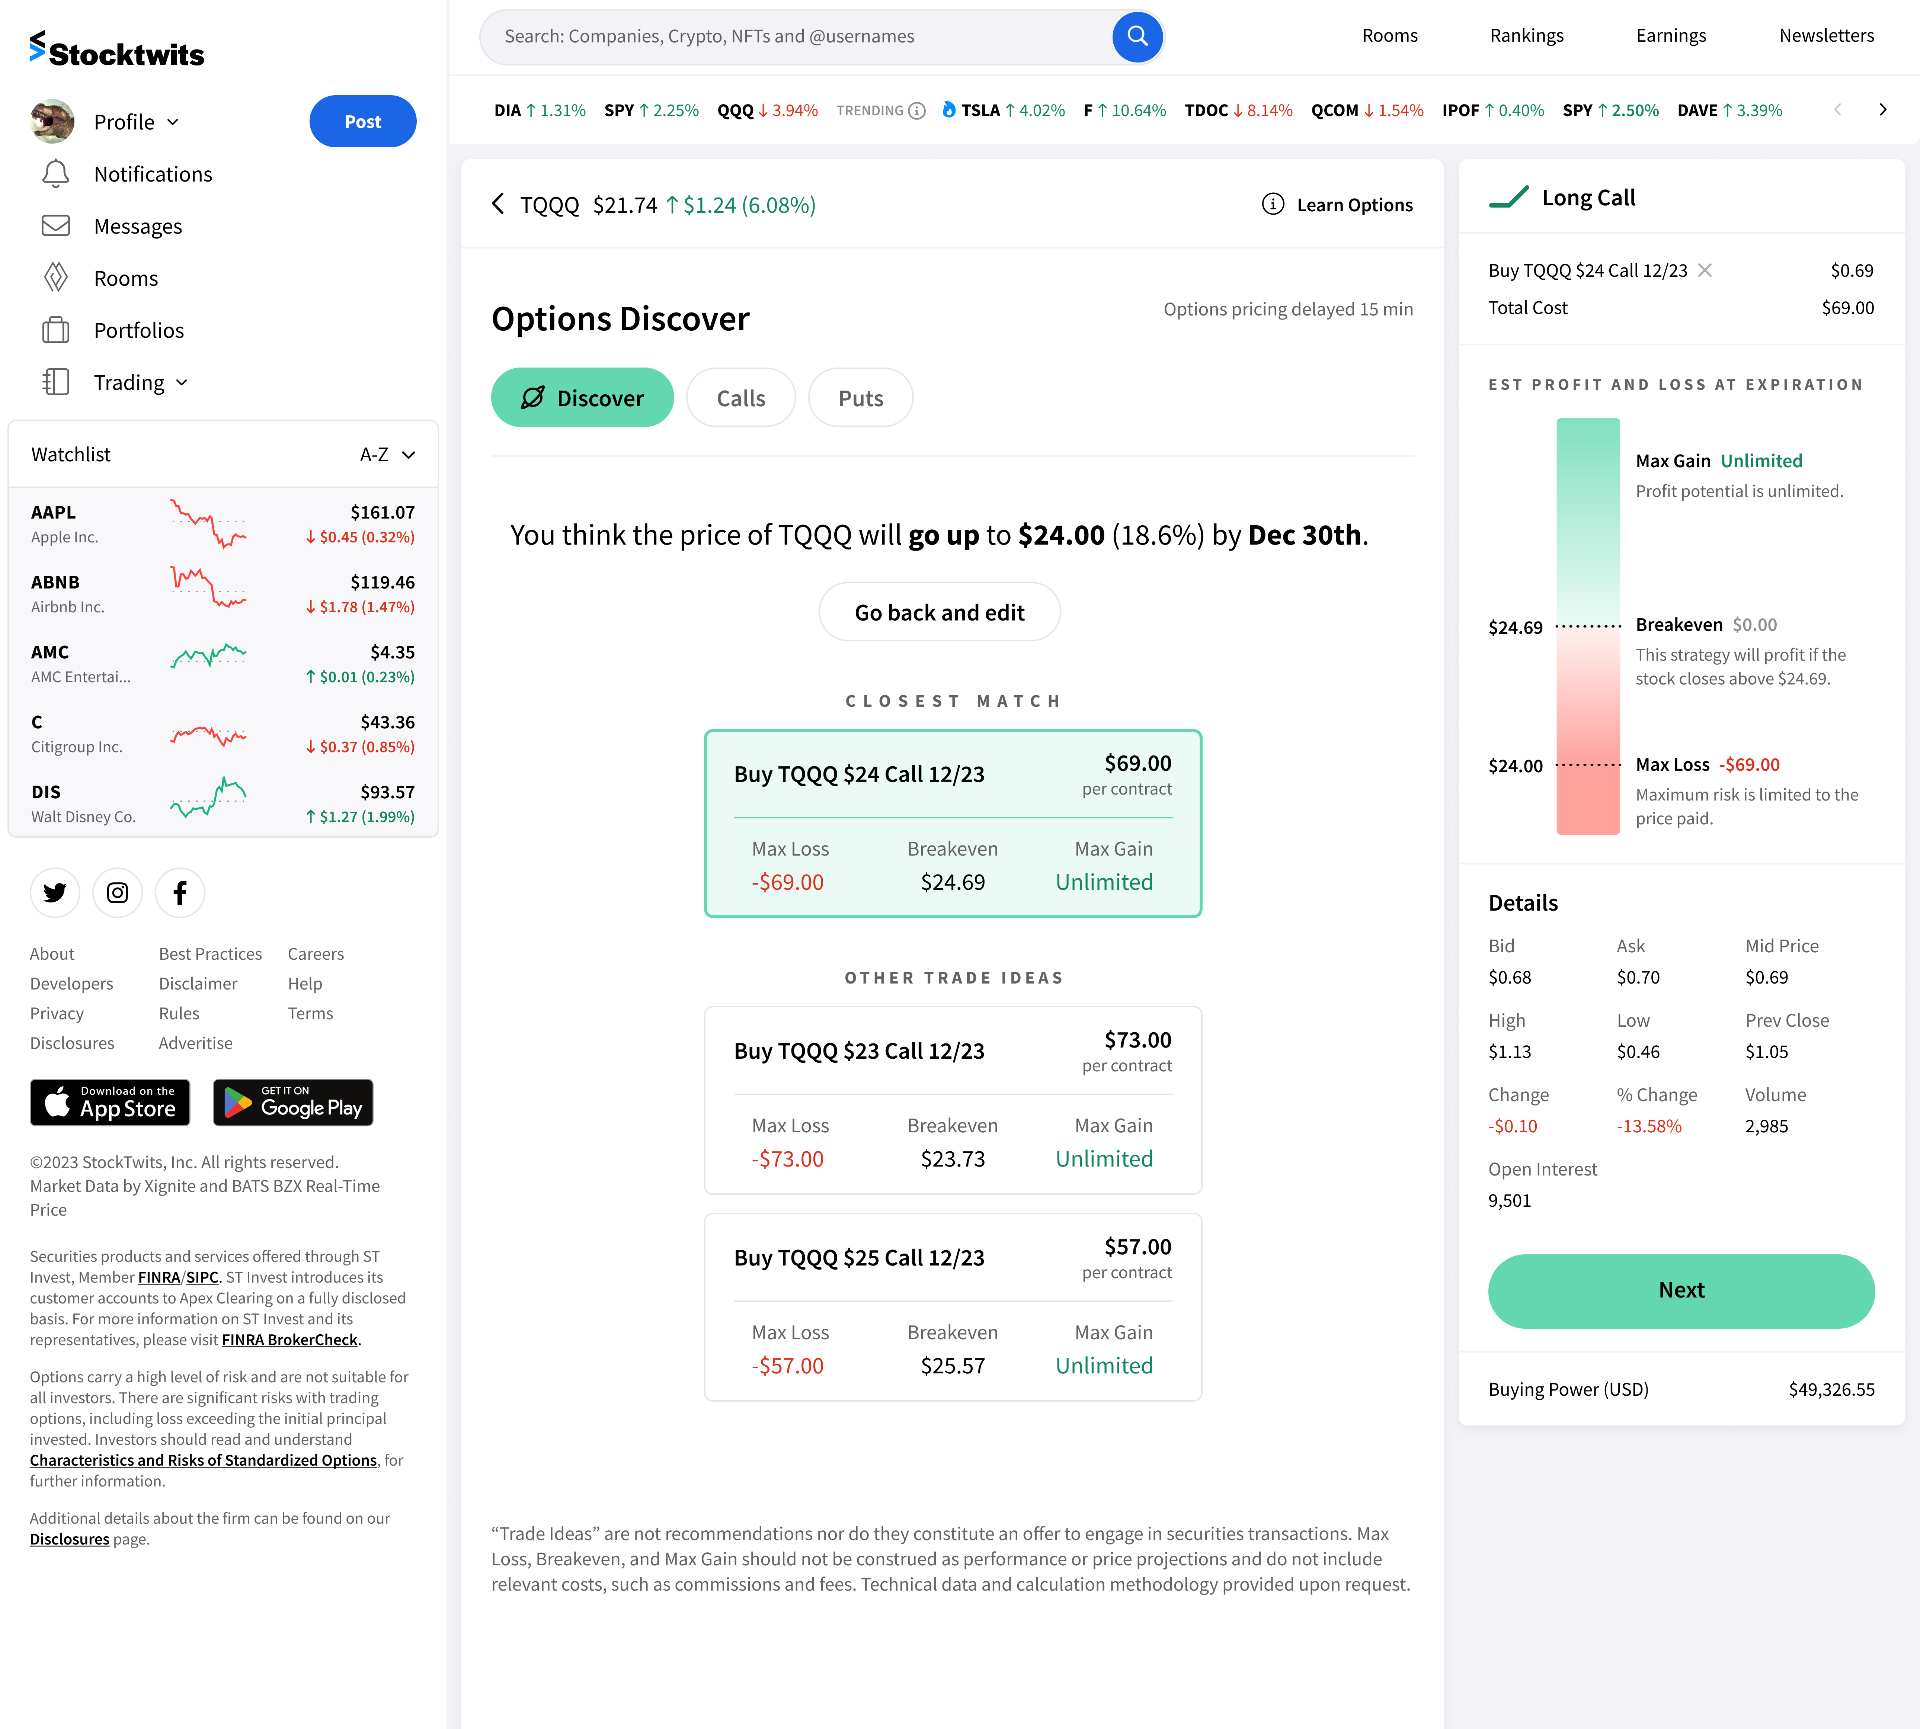Open the Instagram social icon
This screenshot has height=1729, width=1920.
click(117, 892)
